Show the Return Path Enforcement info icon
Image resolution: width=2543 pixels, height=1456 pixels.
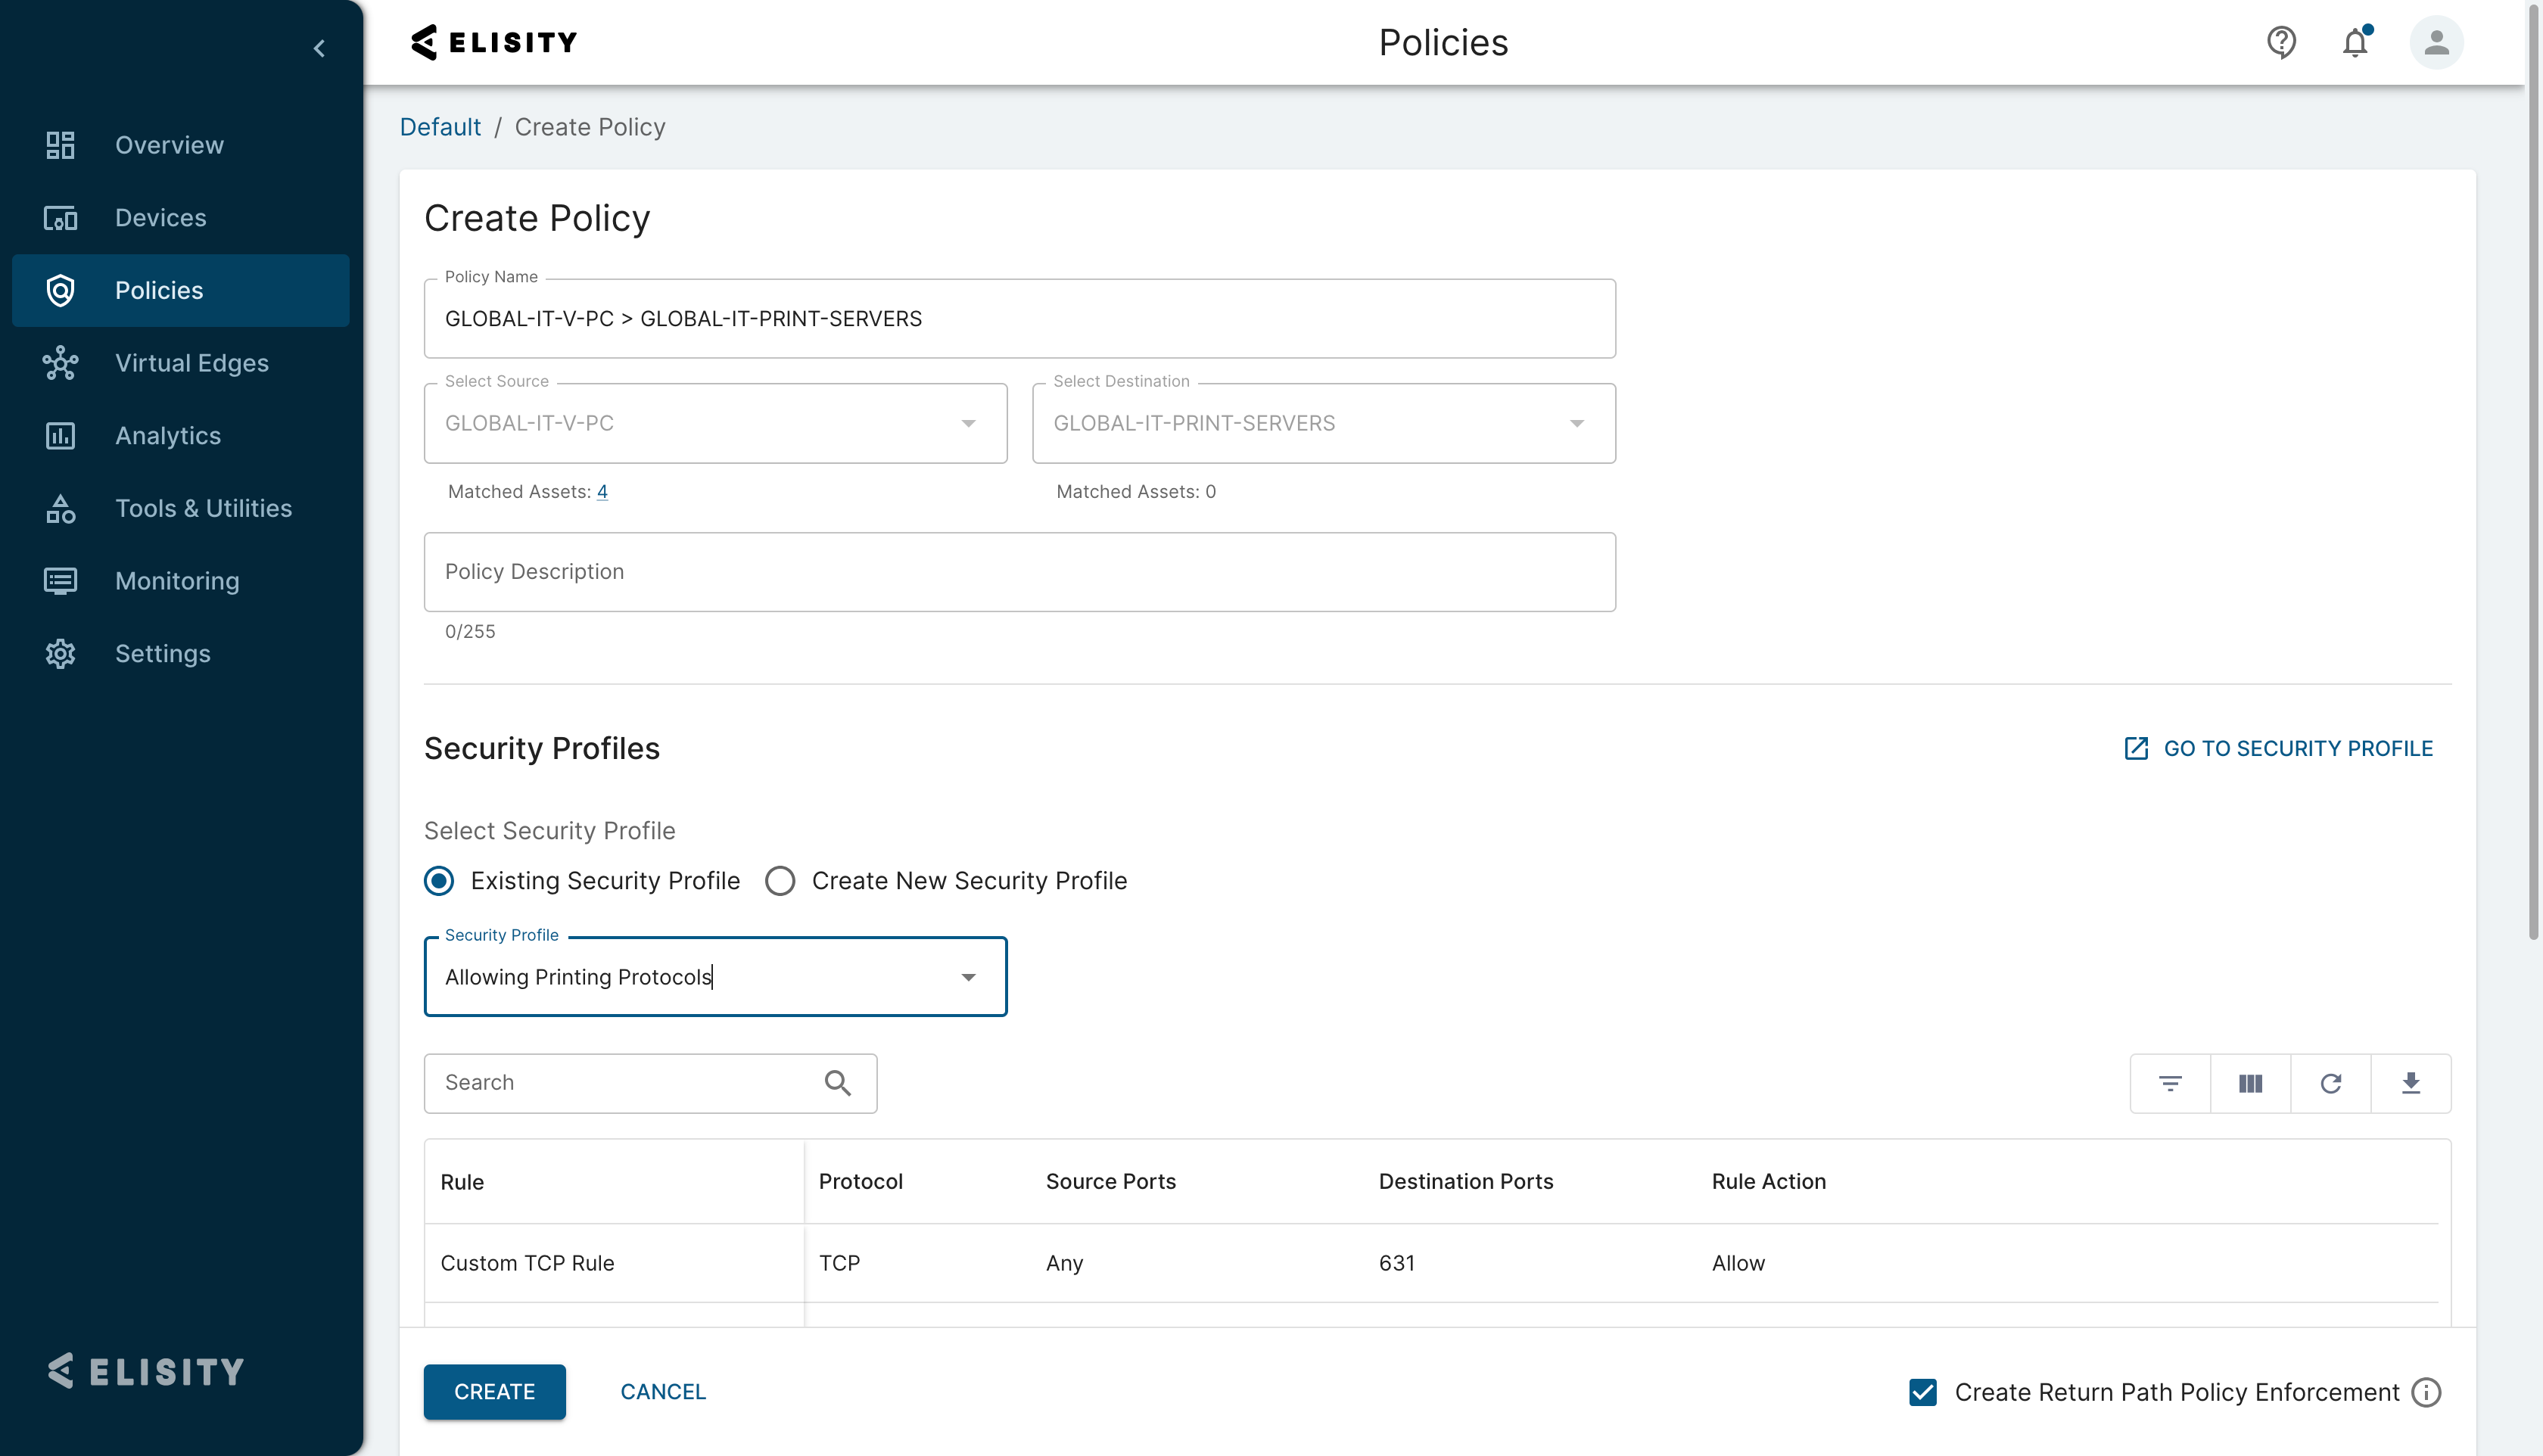(2426, 1392)
